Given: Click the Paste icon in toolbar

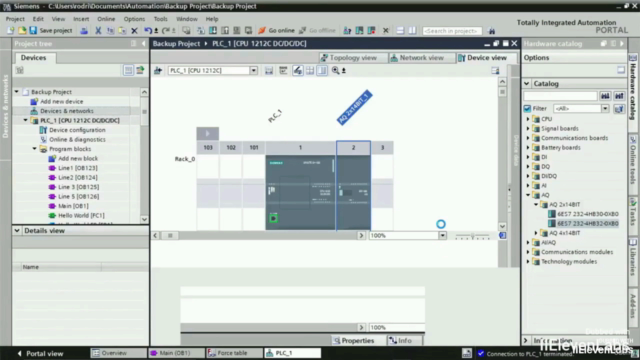Looking at the screenshot, I should [x=122, y=31].
